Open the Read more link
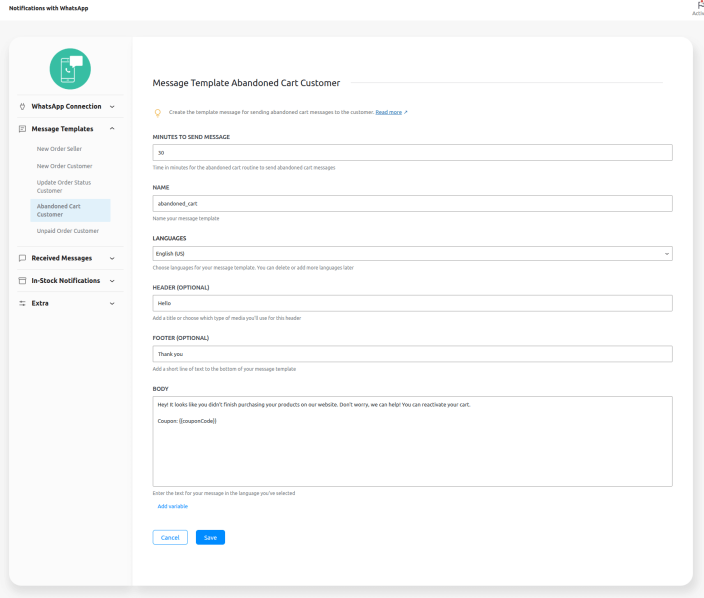This screenshot has height=598, width=704. coord(391,112)
